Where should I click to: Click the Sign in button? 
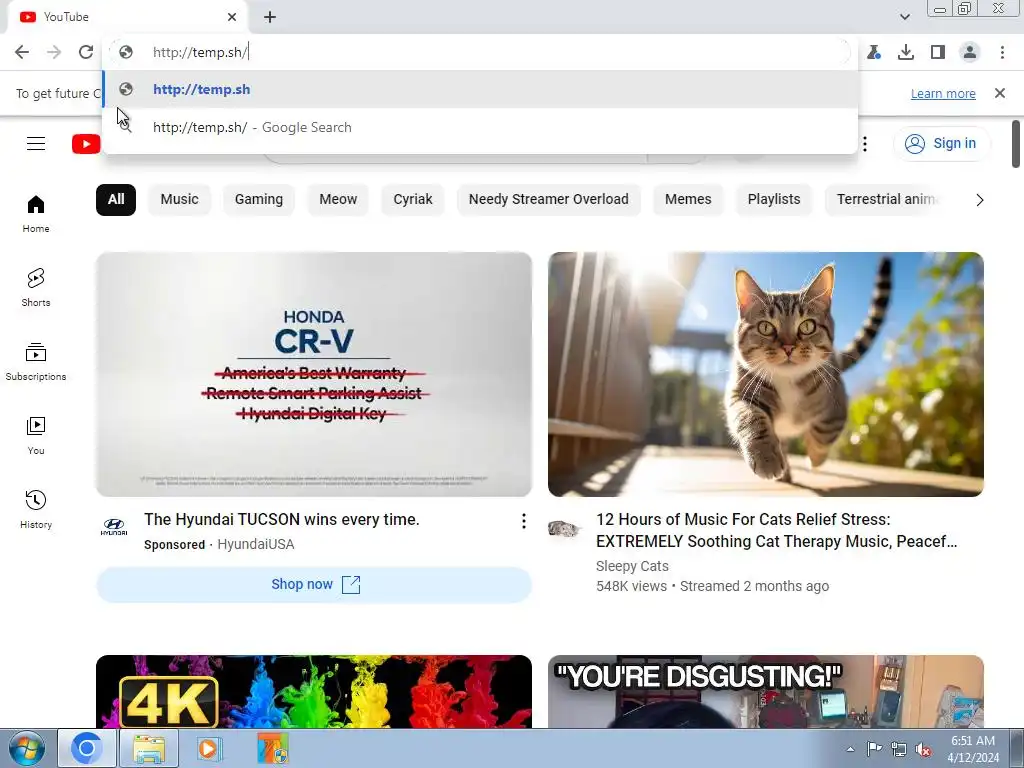tap(941, 143)
